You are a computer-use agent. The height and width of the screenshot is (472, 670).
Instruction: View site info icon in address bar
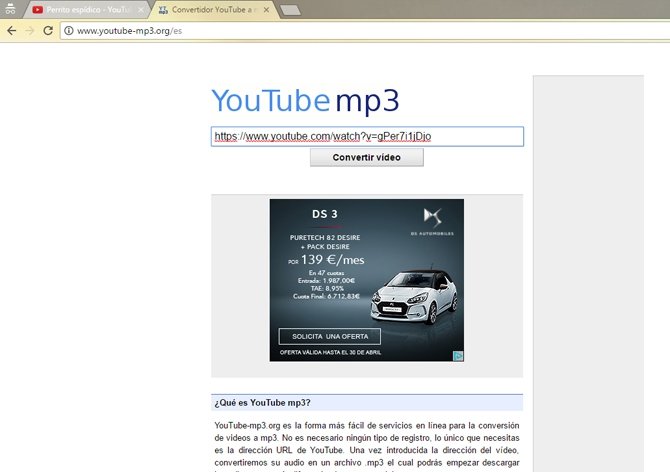coord(68,31)
